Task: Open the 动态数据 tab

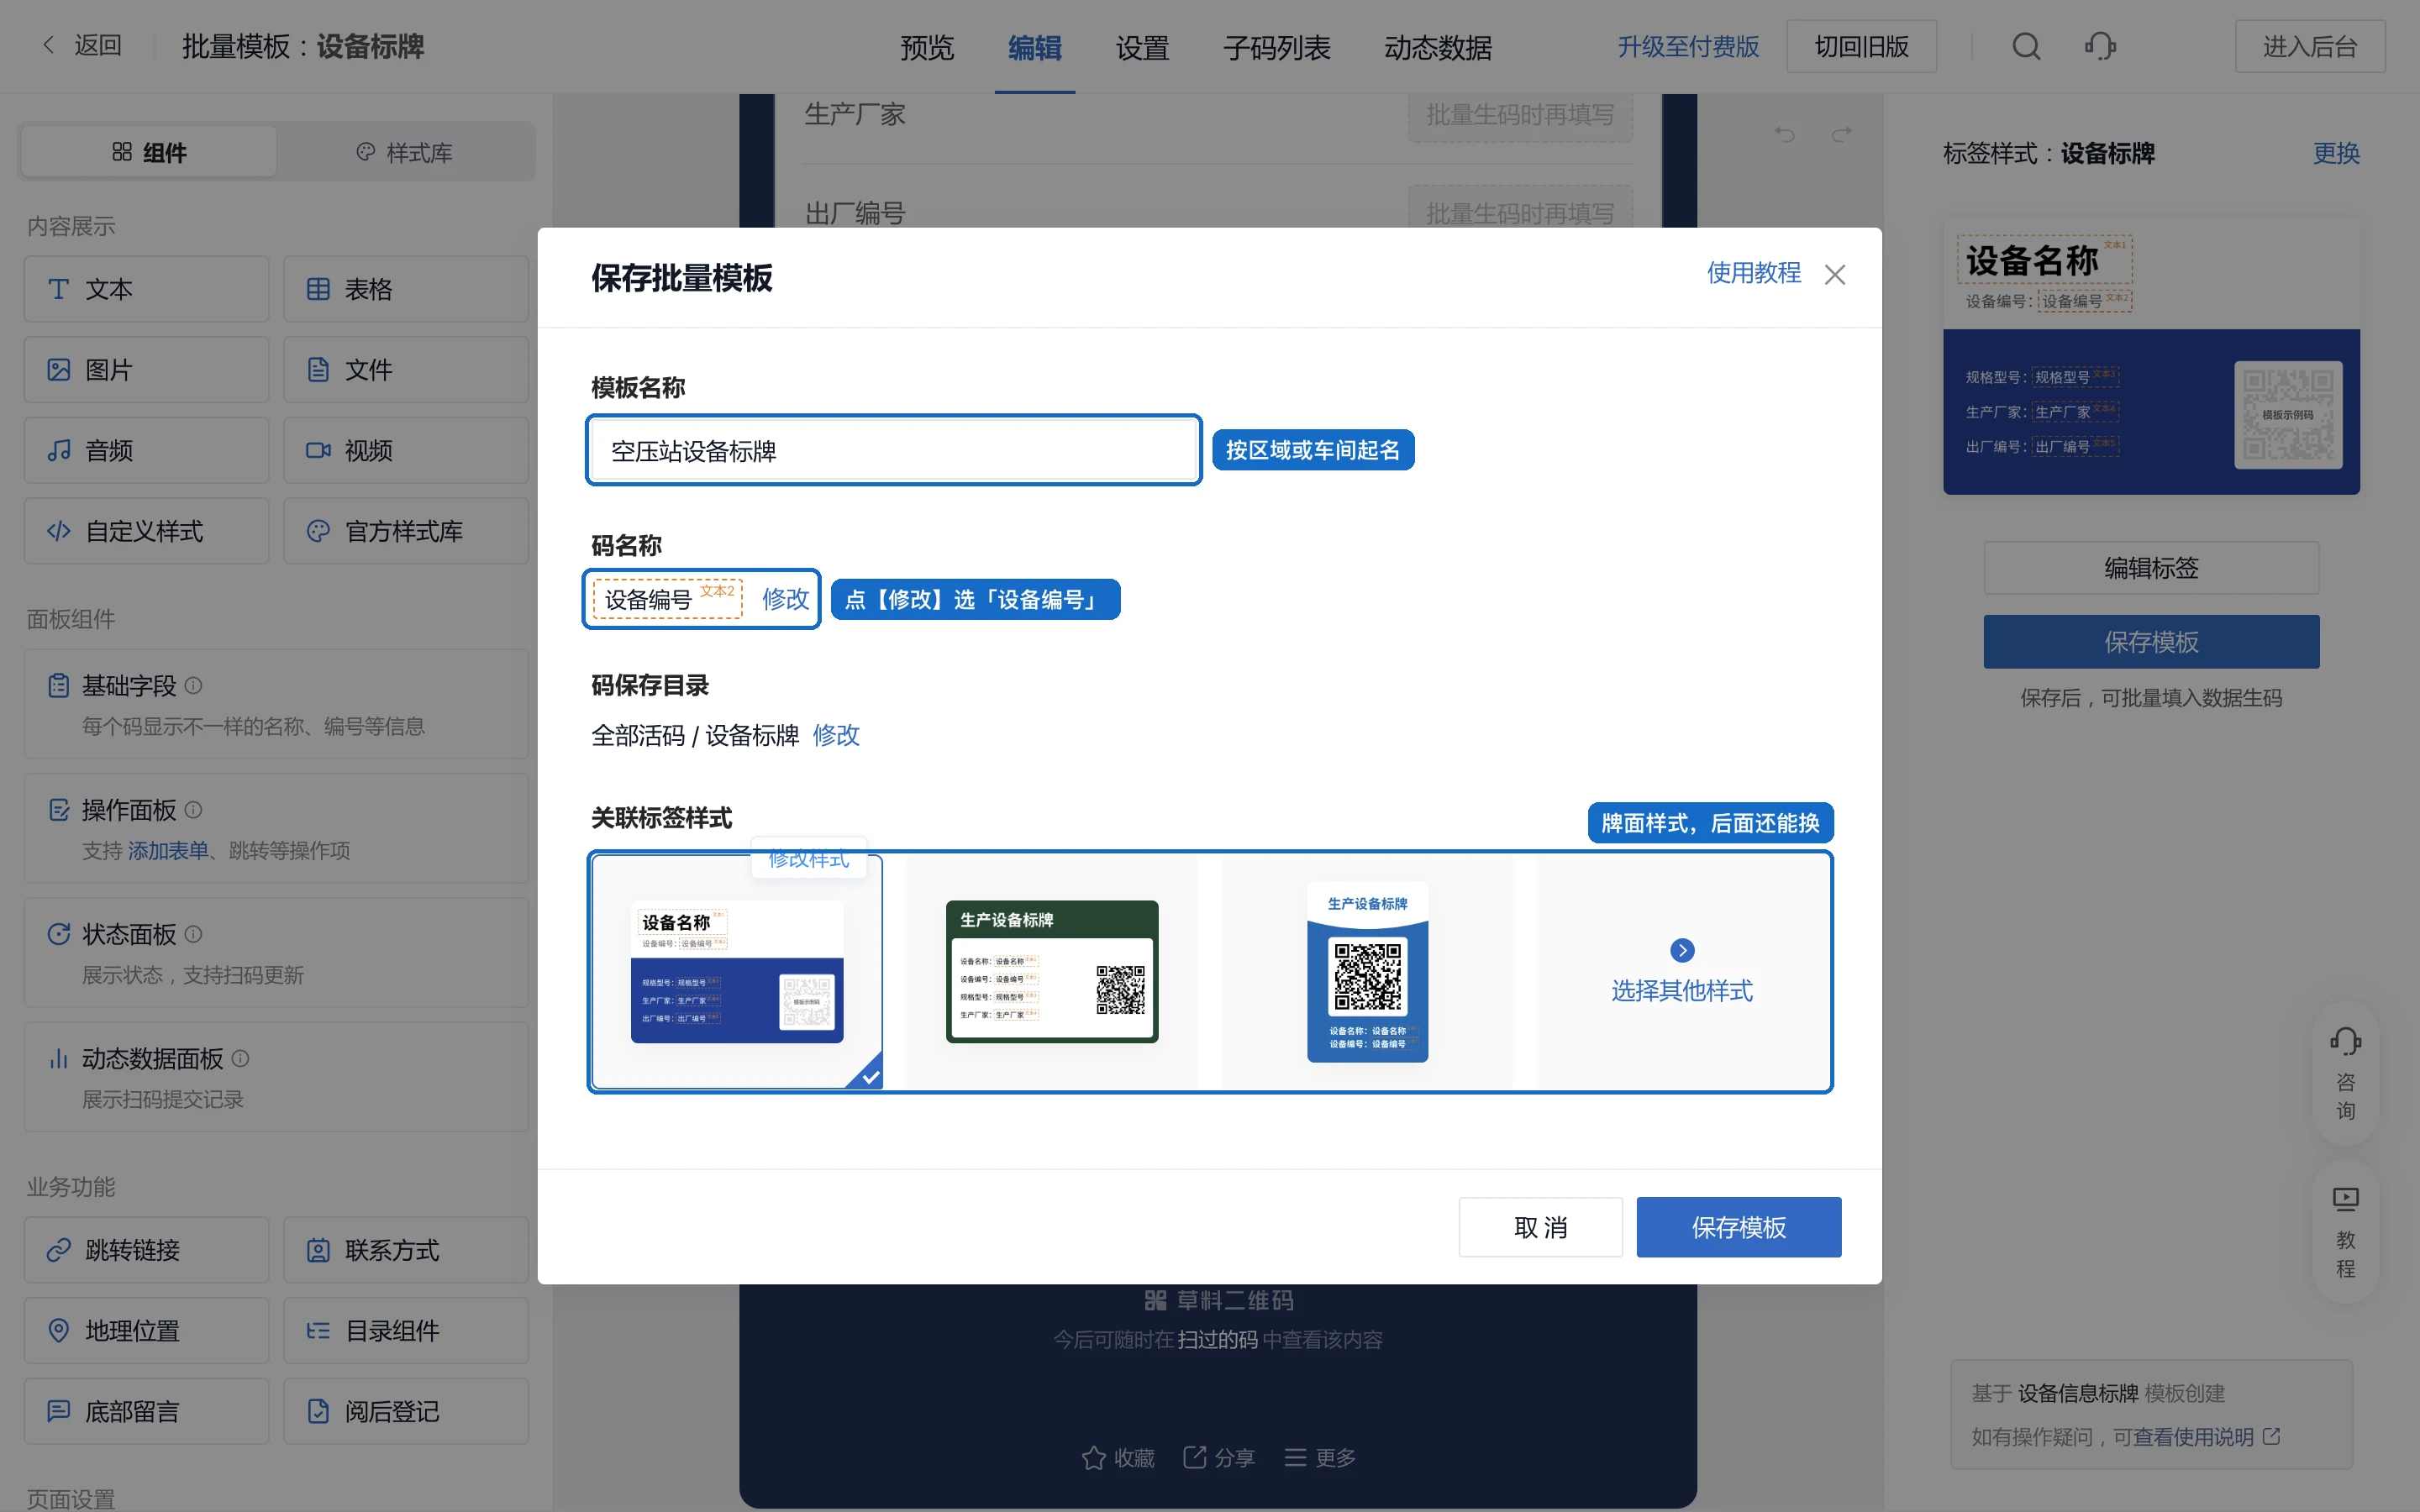Action: [x=1437, y=47]
